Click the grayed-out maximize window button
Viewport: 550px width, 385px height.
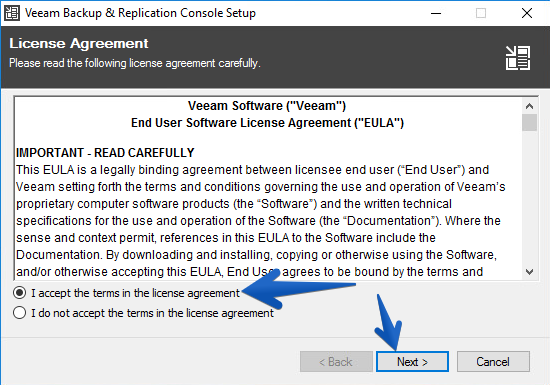pos(481,13)
